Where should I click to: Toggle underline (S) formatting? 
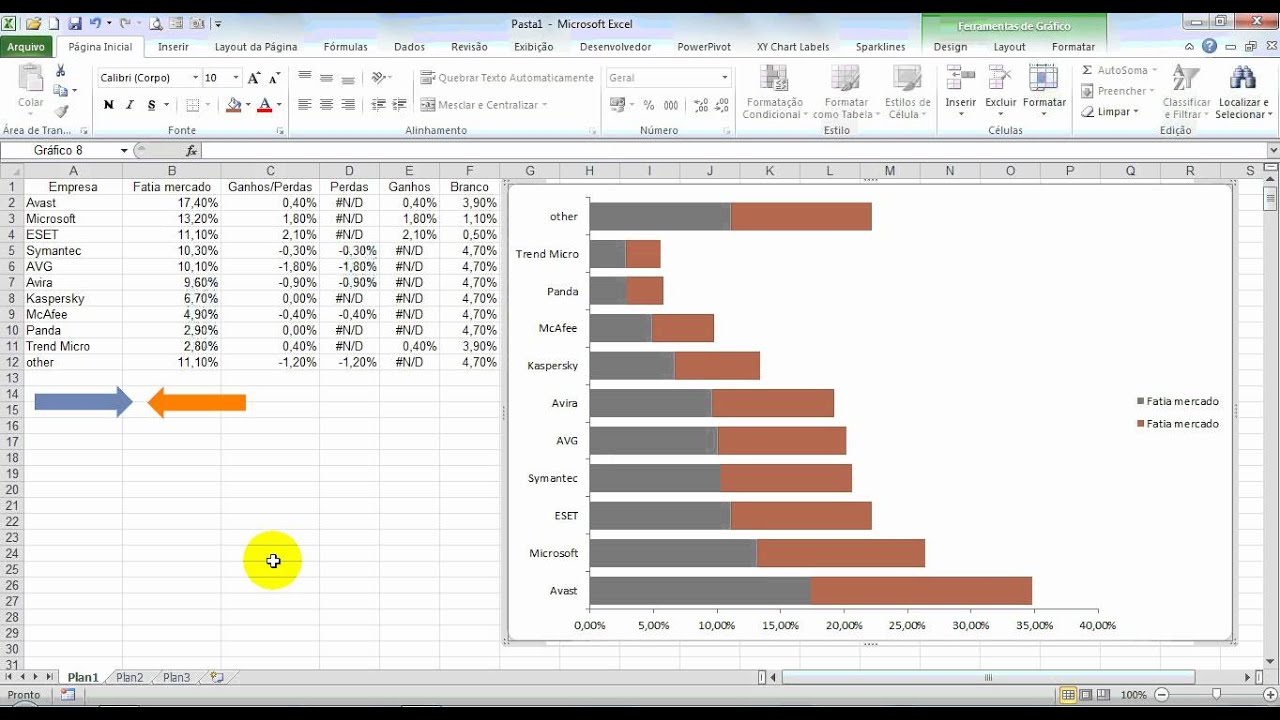[152, 105]
